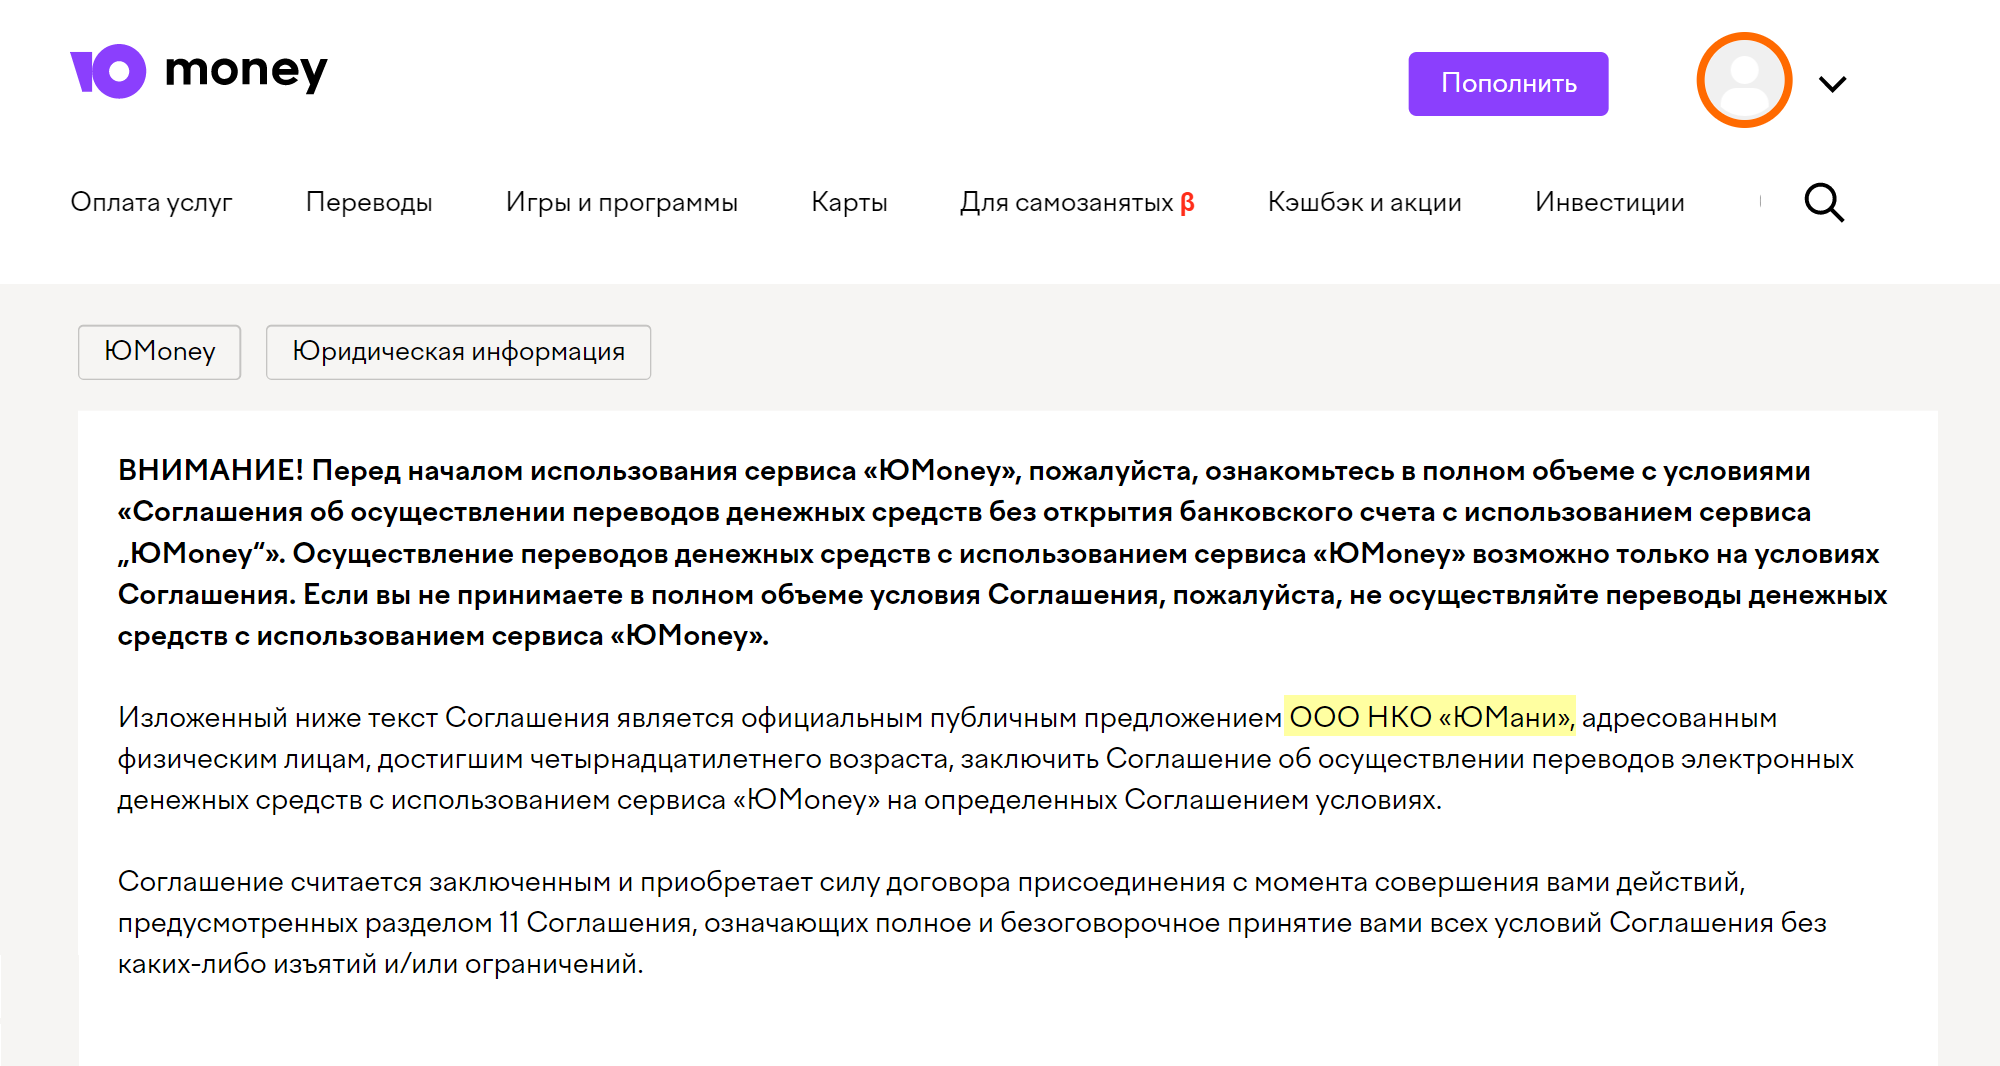Click highlighted text ООО НКО «ЮМани»

[1430, 717]
